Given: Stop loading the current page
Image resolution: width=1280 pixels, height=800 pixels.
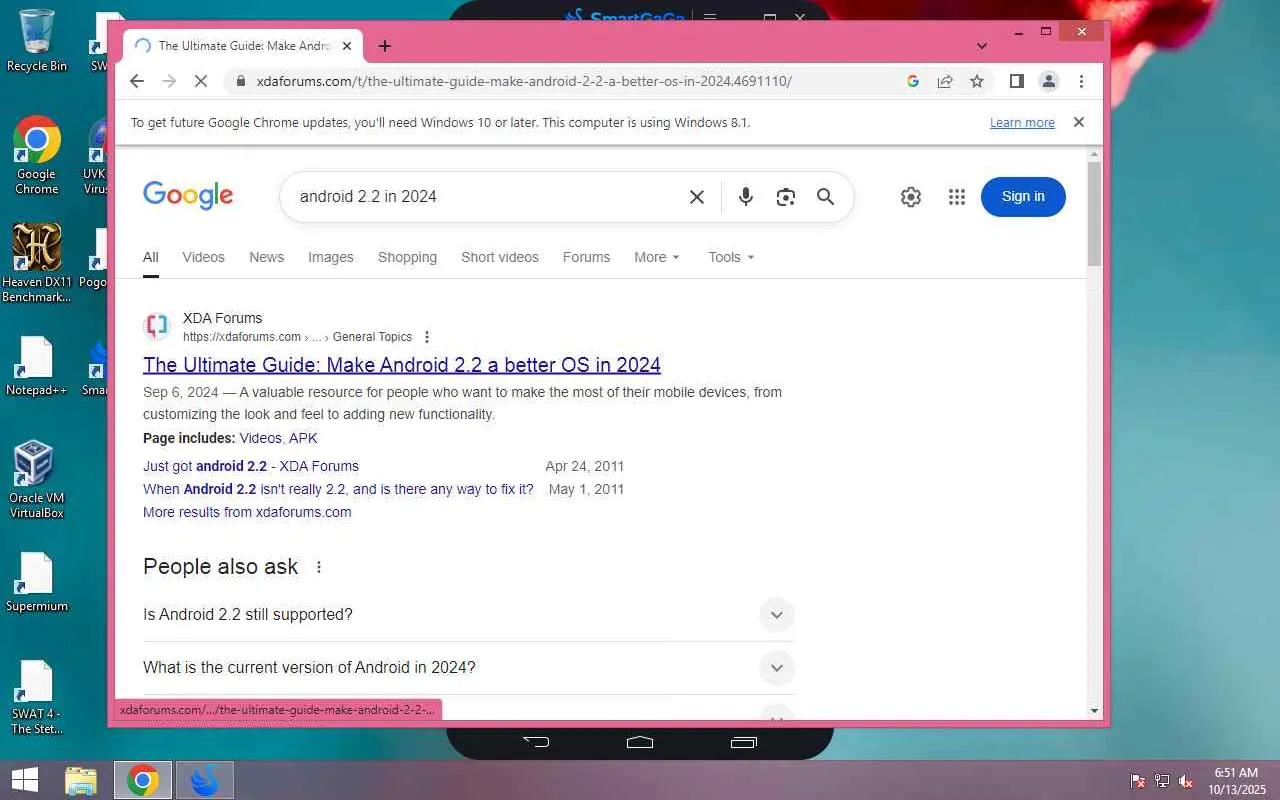Looking at the screenshot, I should (x=200, y=82).
